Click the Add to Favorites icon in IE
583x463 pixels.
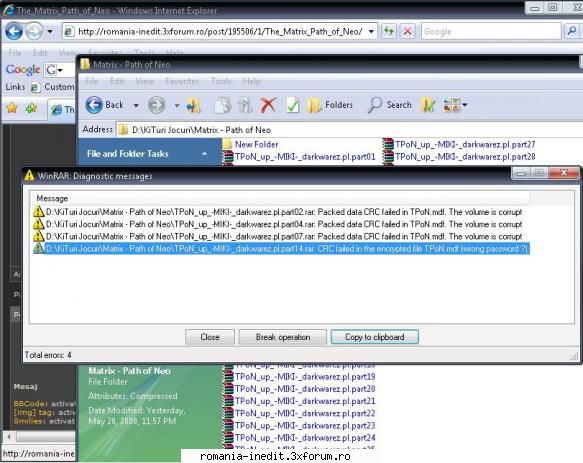(32, 108)
